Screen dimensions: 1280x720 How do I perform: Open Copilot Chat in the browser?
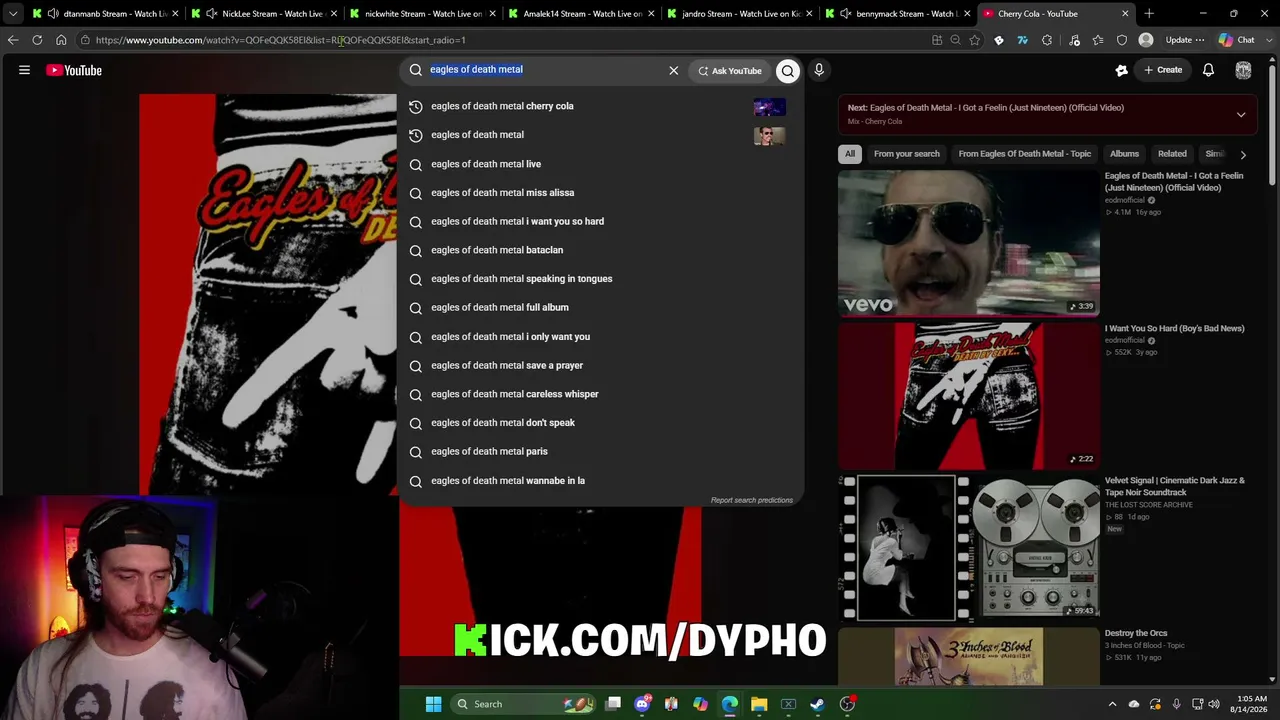coord(1236,40)
